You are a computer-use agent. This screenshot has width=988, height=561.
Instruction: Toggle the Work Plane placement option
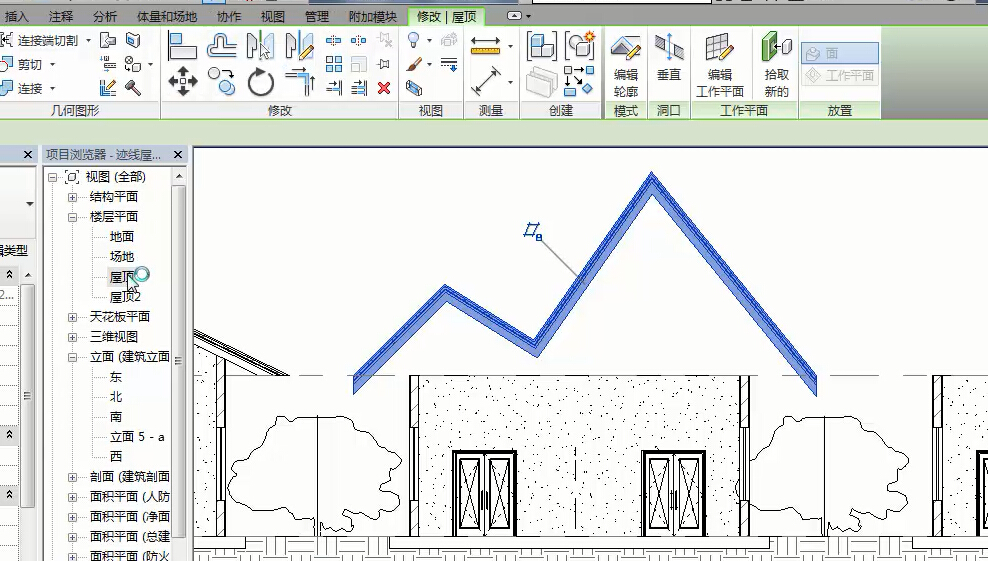[840, 75]
